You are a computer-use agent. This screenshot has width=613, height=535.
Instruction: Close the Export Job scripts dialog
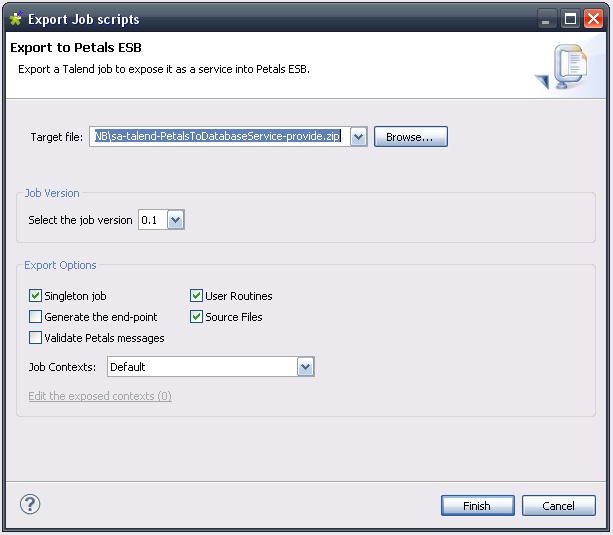[593, 19]
